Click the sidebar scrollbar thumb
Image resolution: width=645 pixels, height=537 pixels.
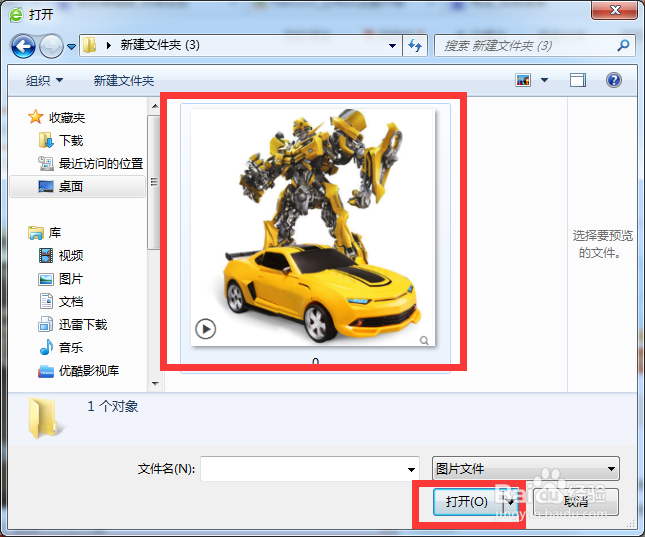tap(154, 182)
